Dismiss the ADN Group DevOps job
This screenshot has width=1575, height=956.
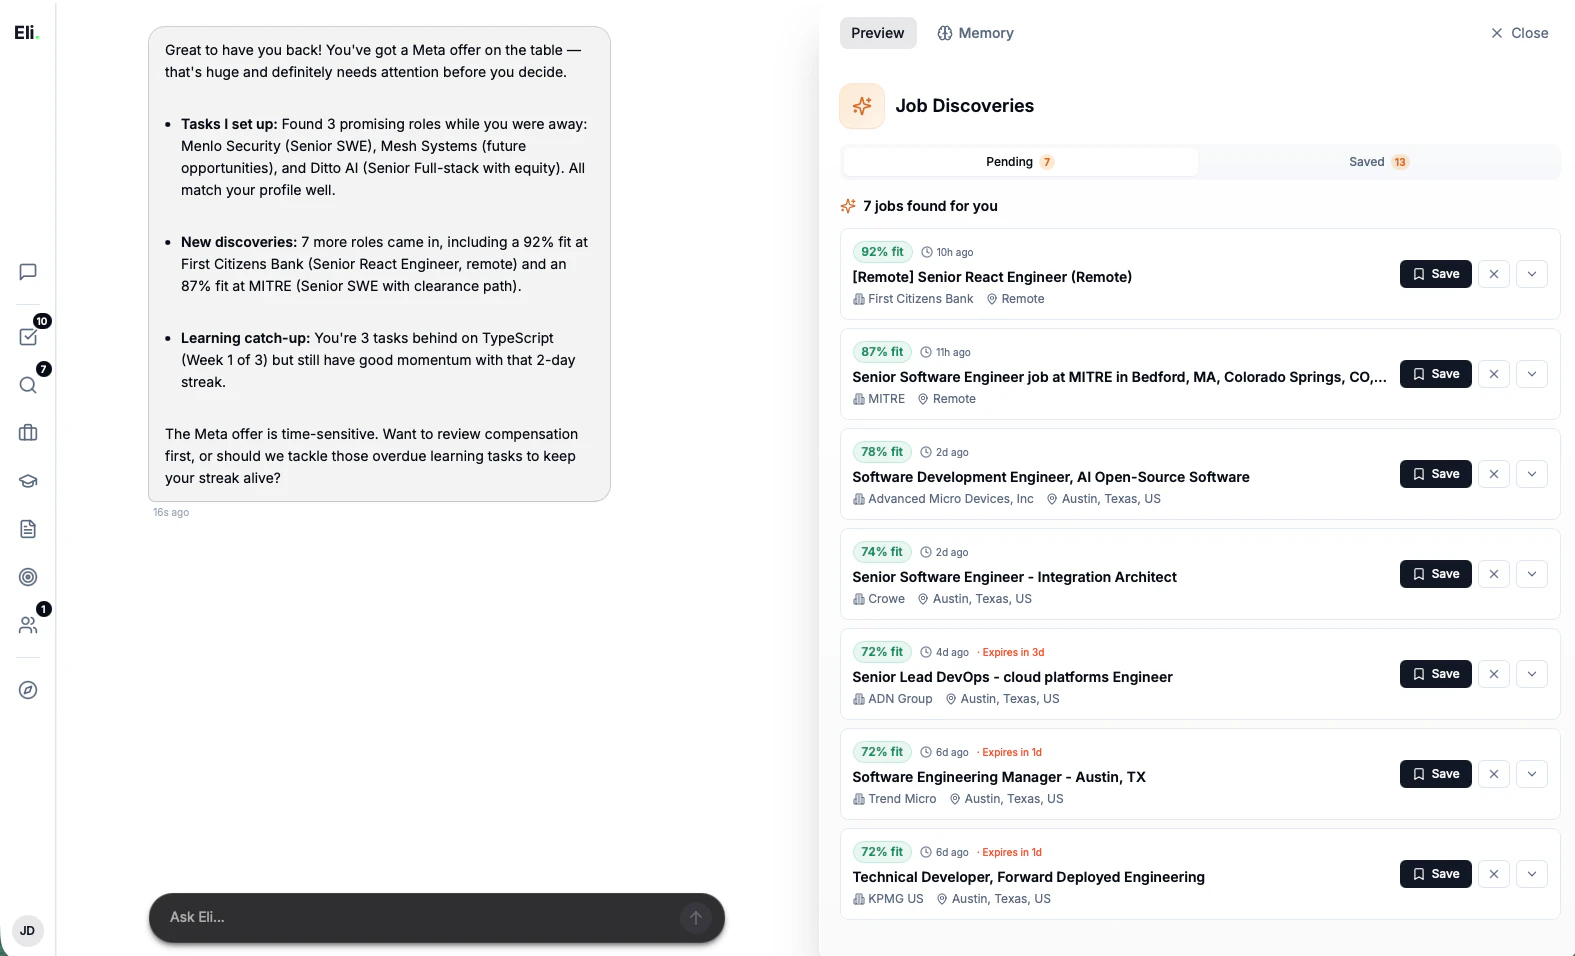(1493, 674)
